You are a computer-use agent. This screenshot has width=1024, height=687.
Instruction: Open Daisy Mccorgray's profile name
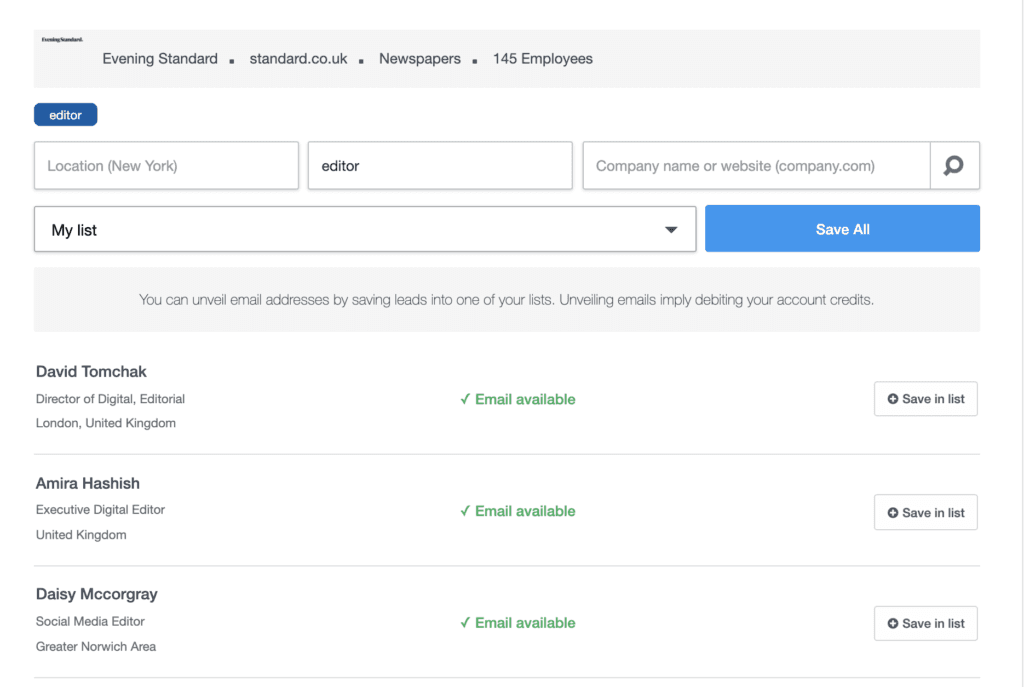coord(97,594)
